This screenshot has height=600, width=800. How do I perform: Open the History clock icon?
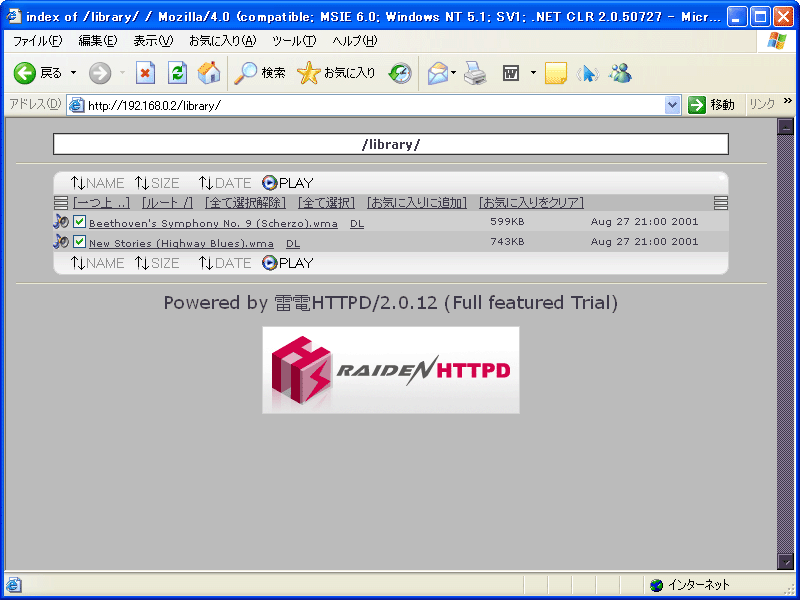[x=400, y=73]
